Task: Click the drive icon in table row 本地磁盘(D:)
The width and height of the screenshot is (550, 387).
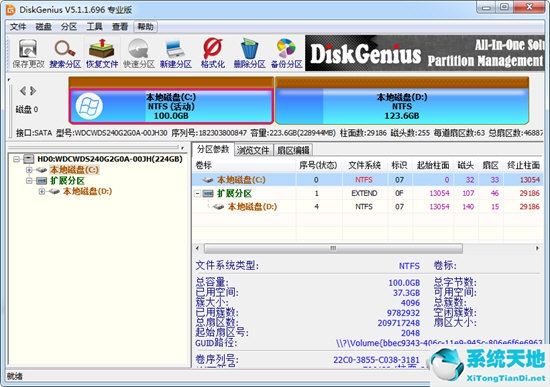Action: (219, 207)
